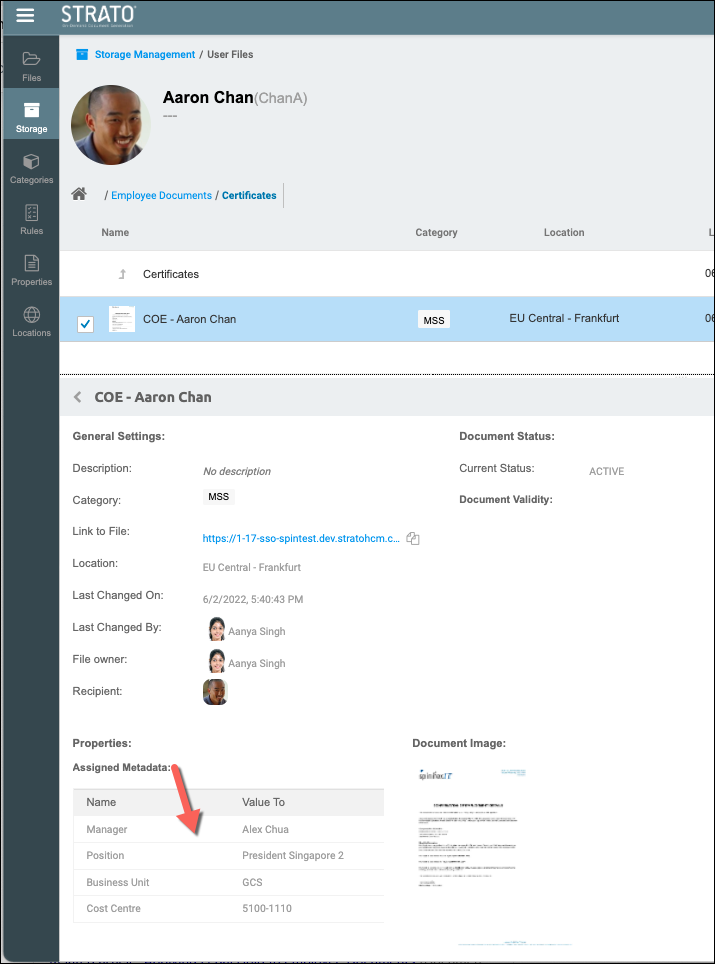
Task: Open the hamburger menu icon
Action: tap(25, 15)
